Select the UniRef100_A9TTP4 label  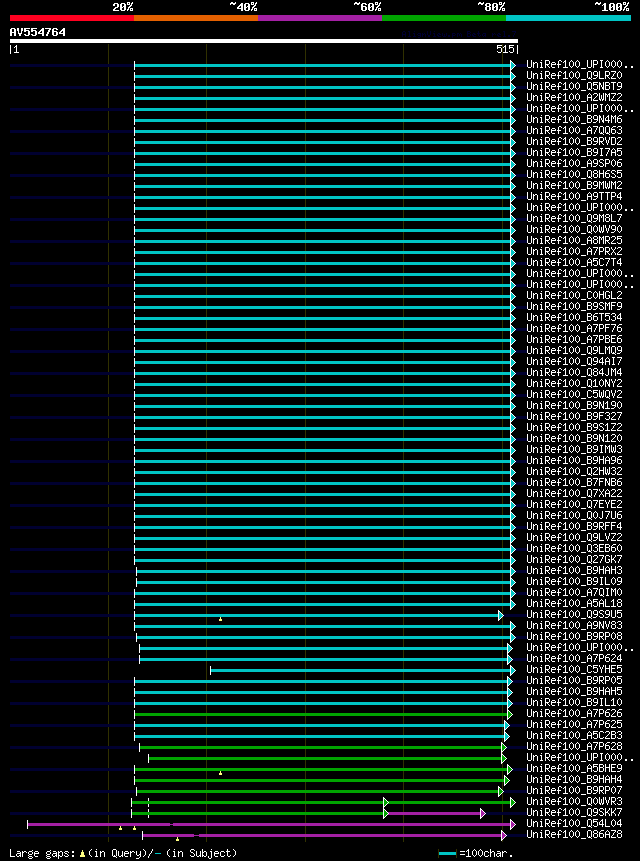point(574,197)
